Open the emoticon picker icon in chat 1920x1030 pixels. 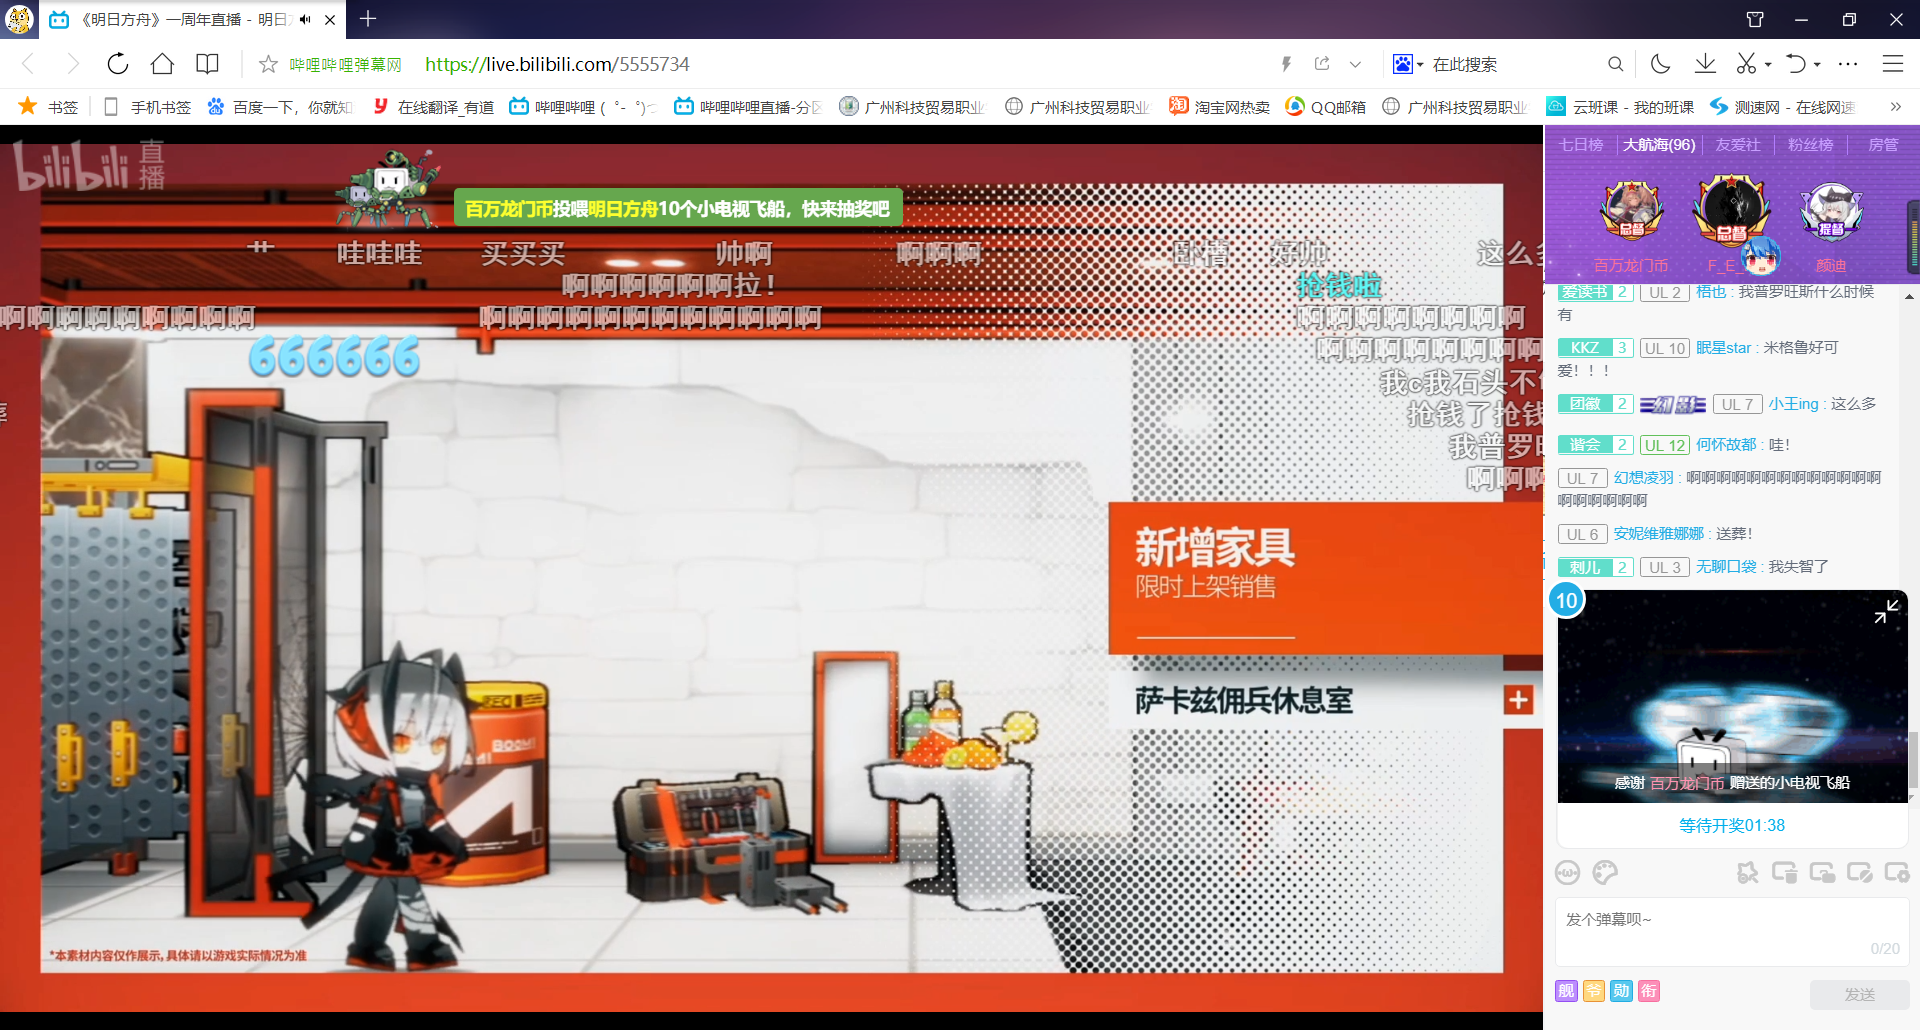[1567, 873]
